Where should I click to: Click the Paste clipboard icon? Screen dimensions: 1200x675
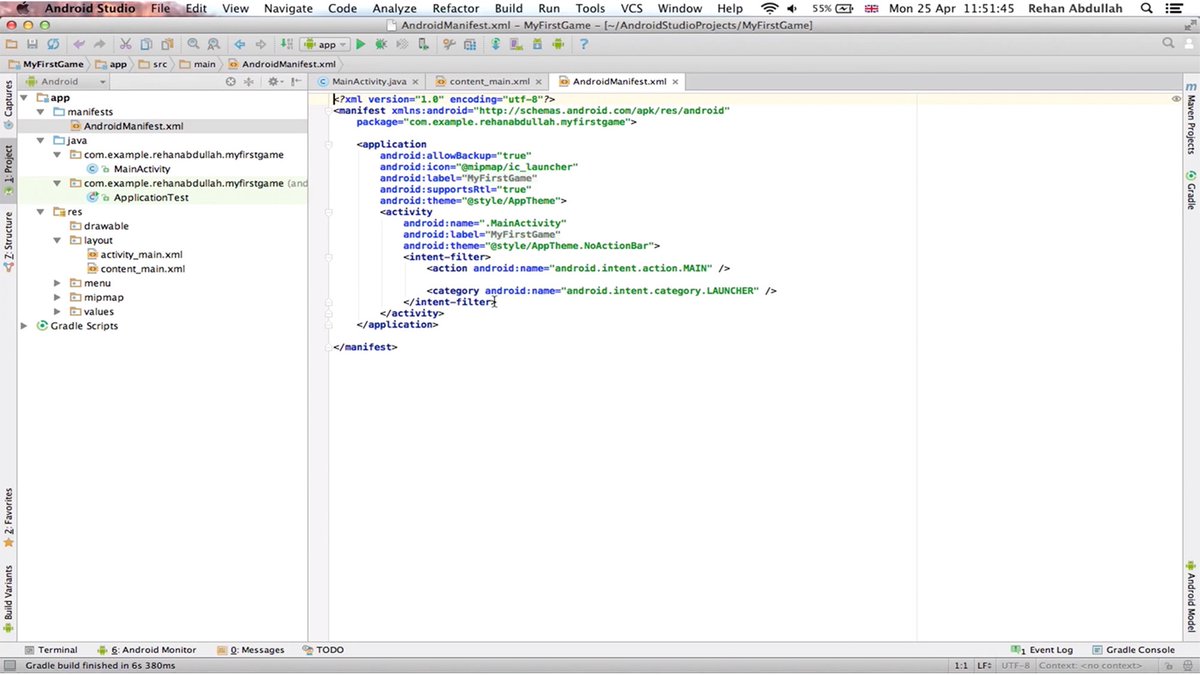167,44
